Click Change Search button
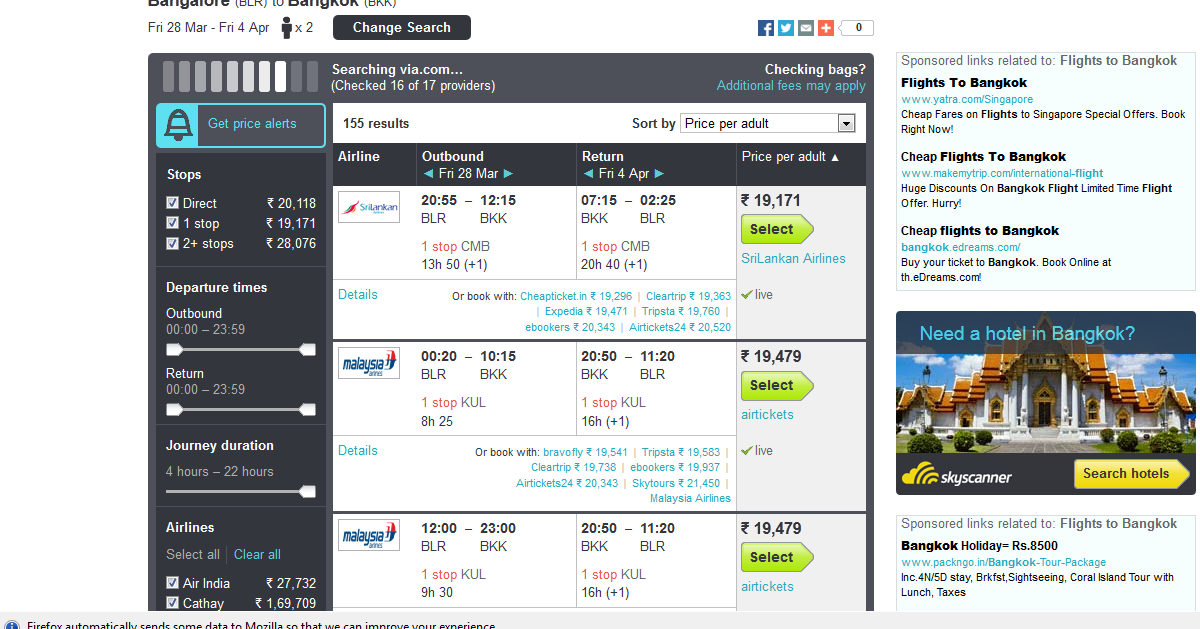Screen dimensions: 1200x629 pos(402,28)
